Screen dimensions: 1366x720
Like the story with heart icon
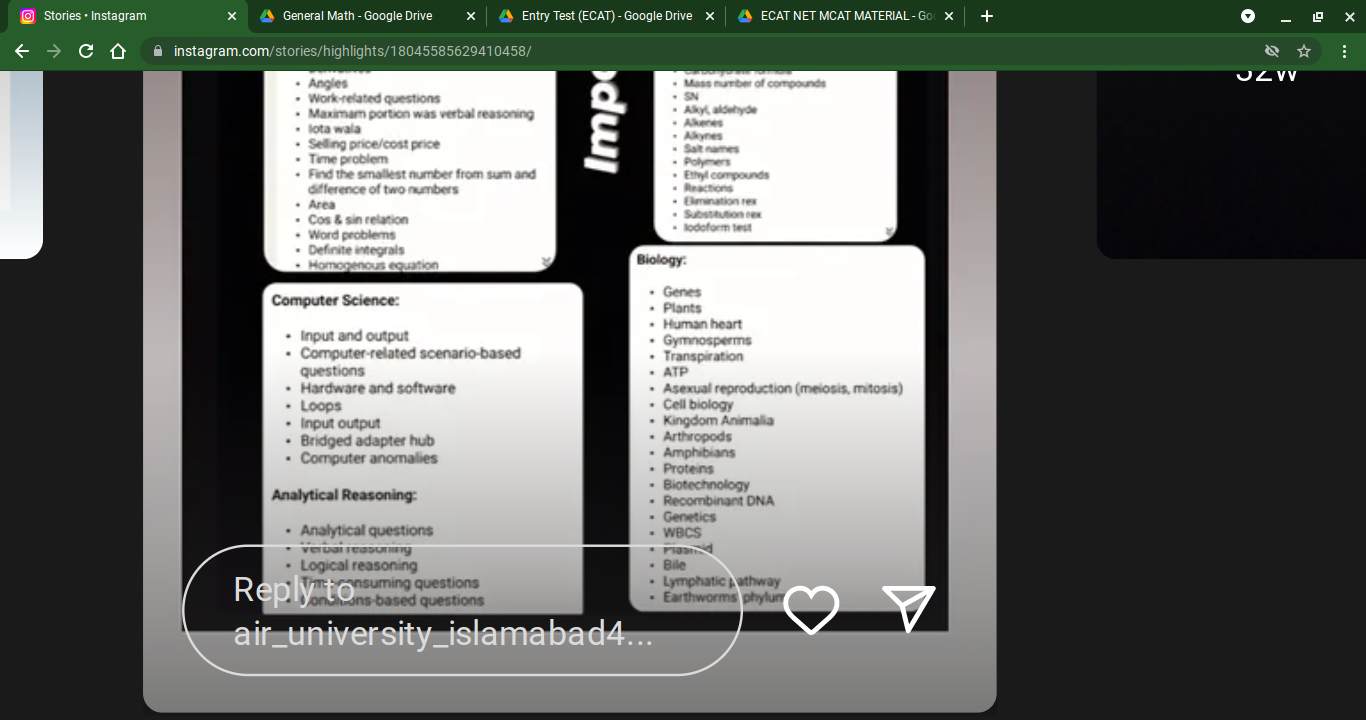point(810,609)
